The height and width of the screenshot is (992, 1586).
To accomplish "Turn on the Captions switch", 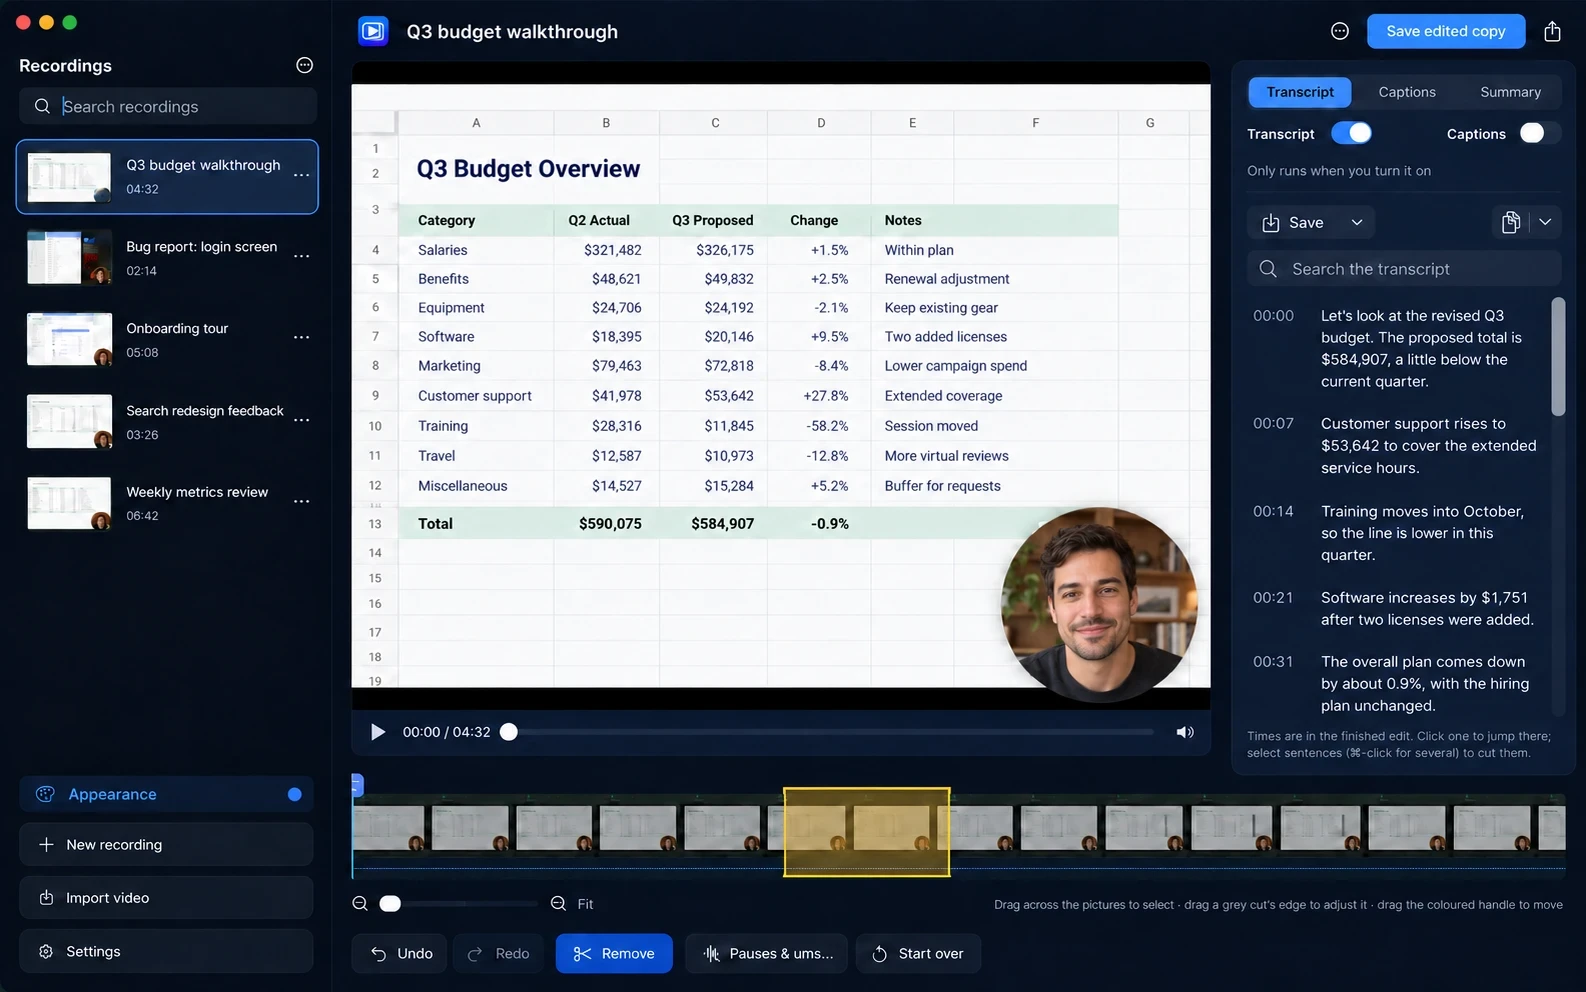I will click(1540, 133).
